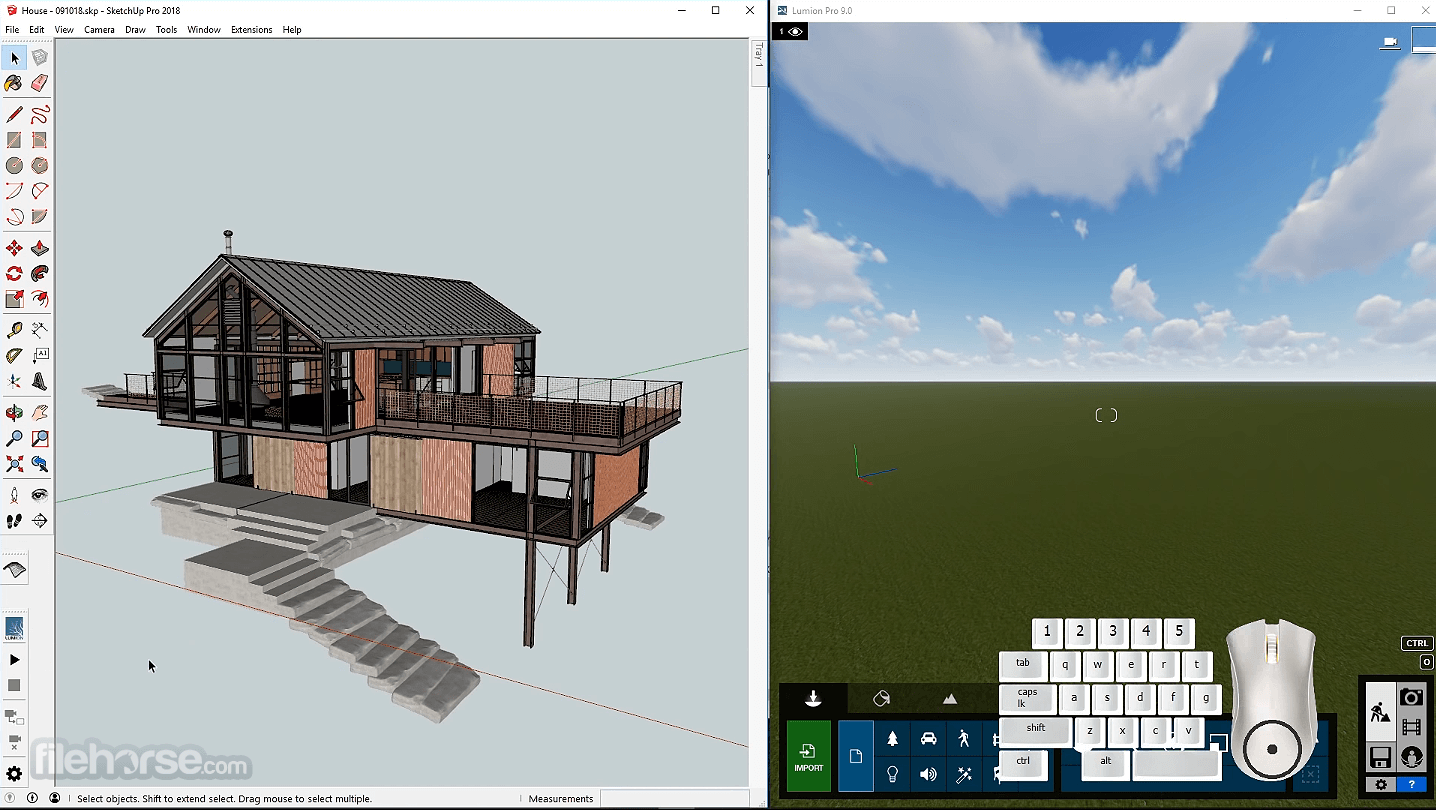Select the Text label tool
Screen dimensions: 1436x810
click(x=40, y=355)
